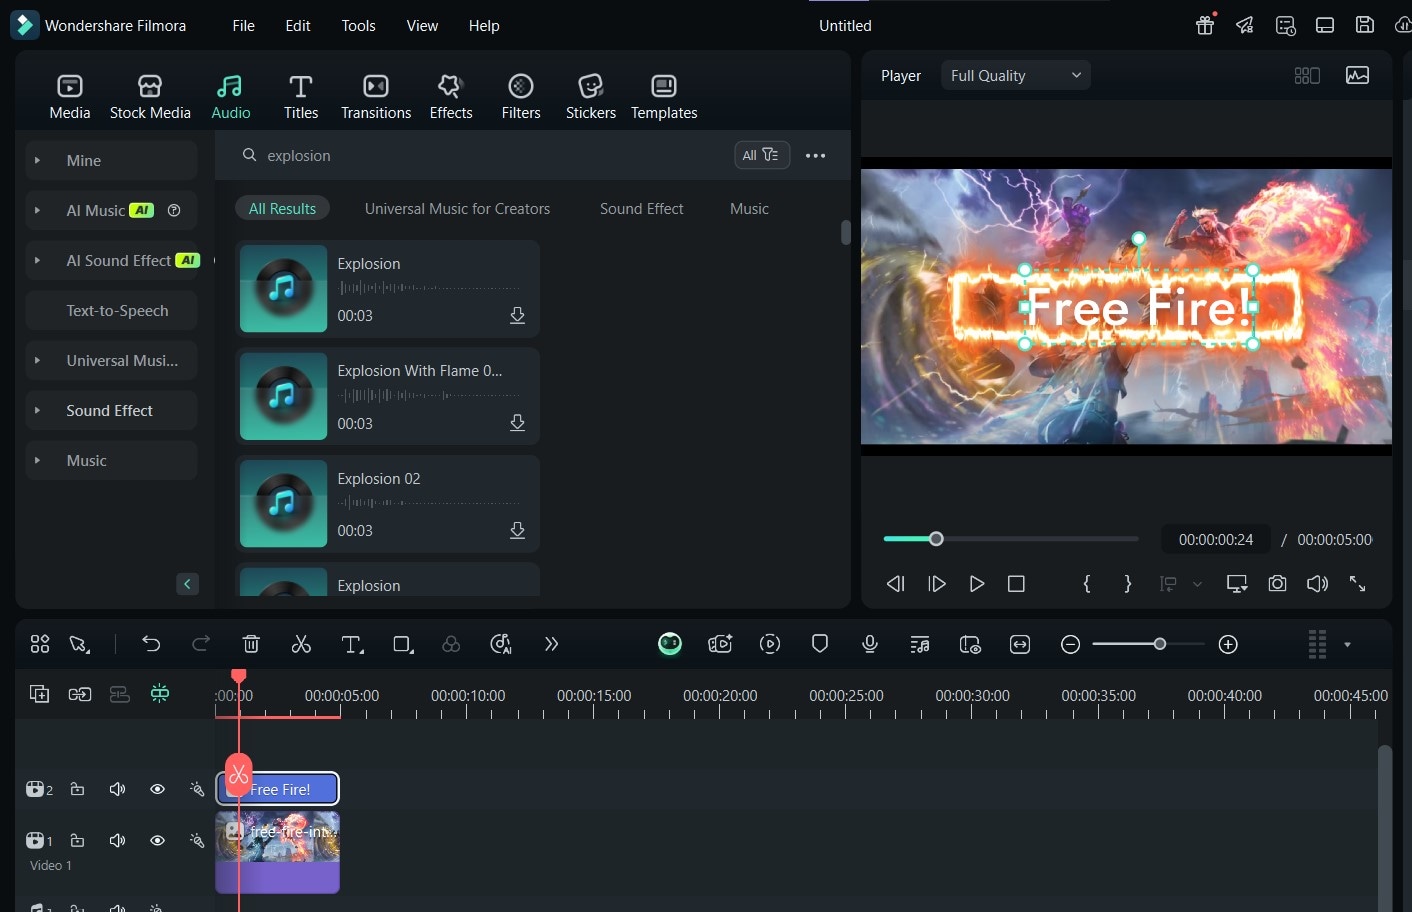Collapse the audio category sidebar
Viewport: 1412px width, 912px height.
click(x=187, y=584)
